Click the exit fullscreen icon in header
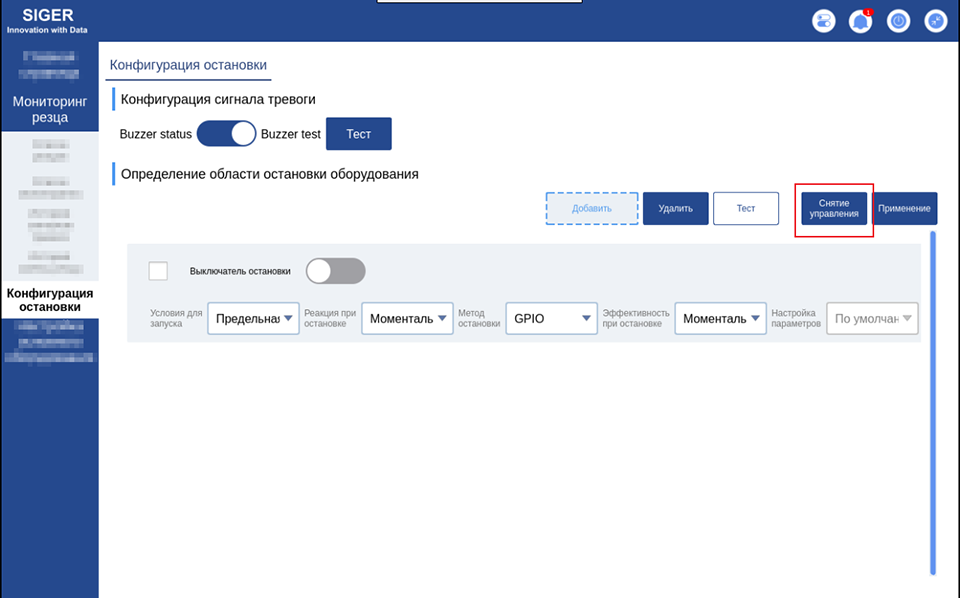Viewport: 960px width, 598px height. pyautogui.click(x=936, y=21)
